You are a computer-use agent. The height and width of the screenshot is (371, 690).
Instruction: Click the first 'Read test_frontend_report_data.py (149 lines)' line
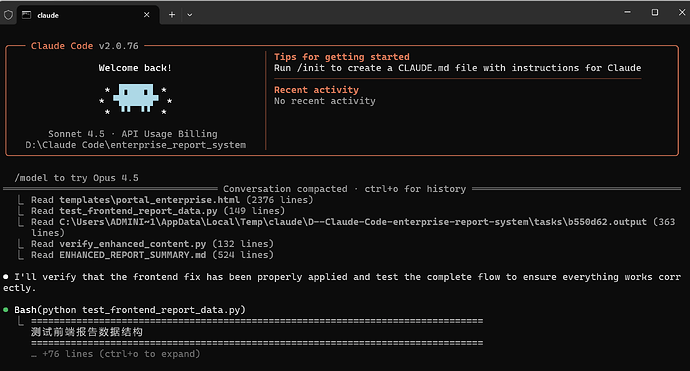pos(158,211)
